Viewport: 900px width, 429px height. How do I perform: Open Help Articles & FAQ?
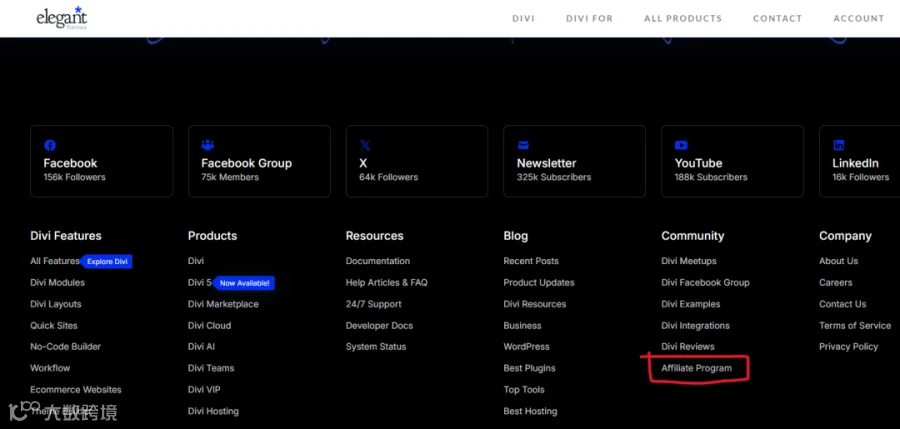click(386, 283)
